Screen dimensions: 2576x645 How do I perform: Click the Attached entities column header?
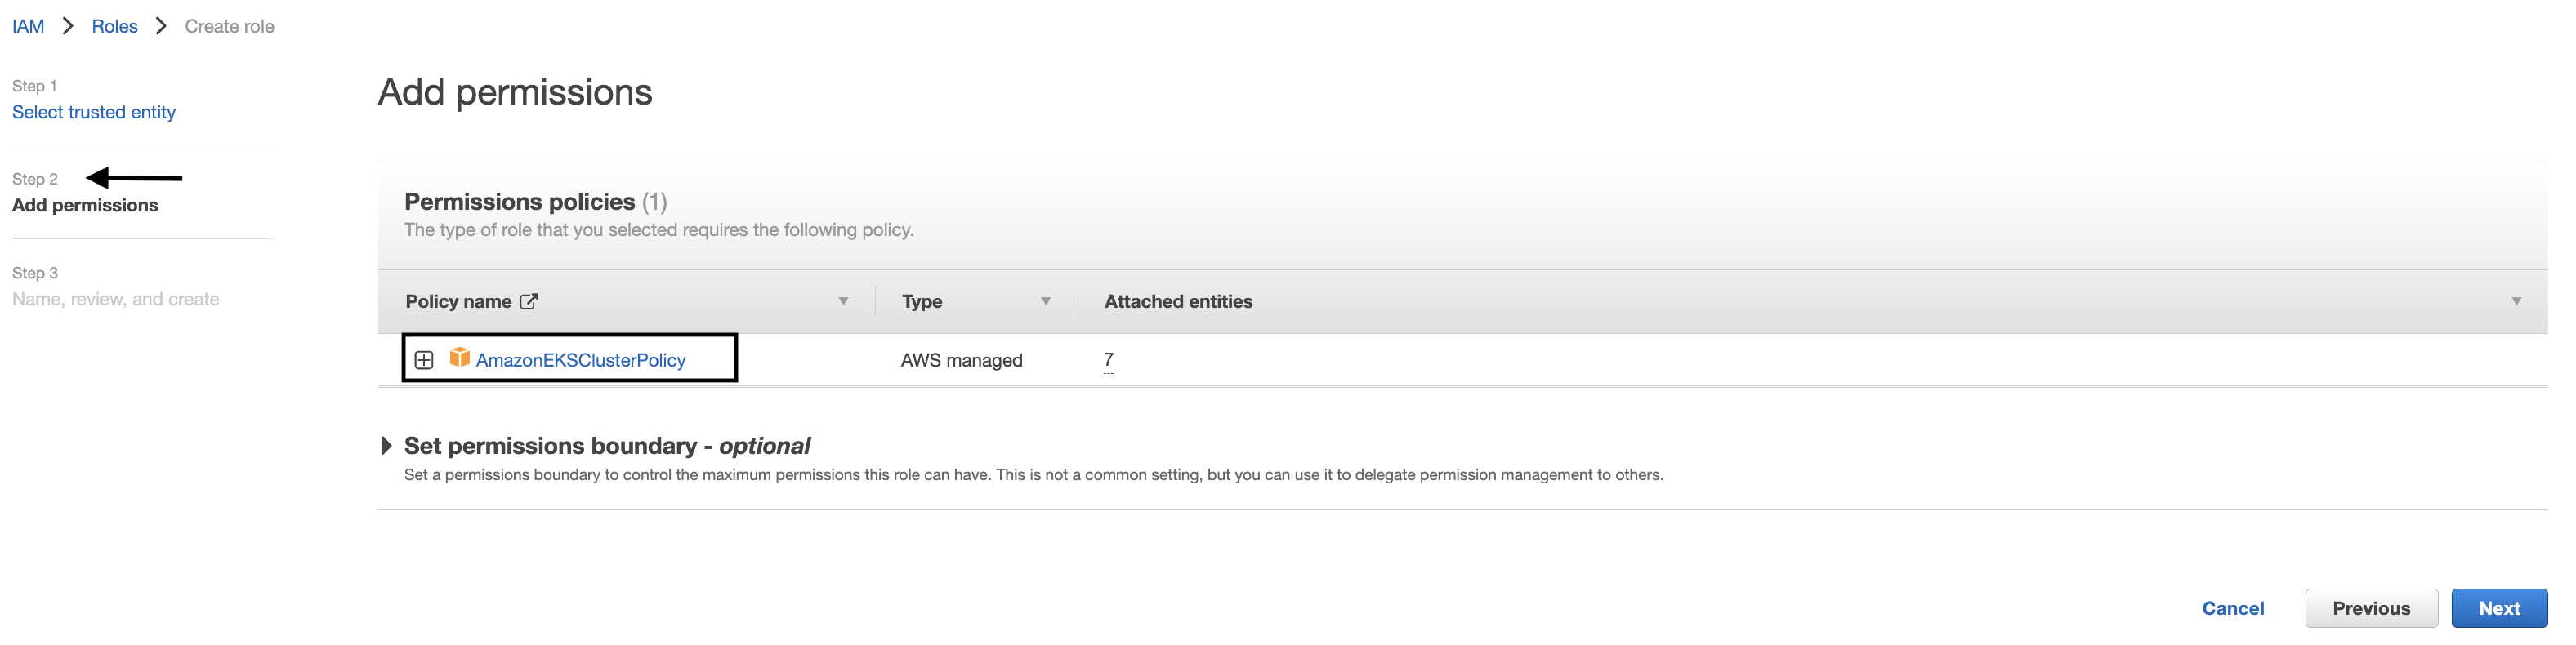(1178, 301)
